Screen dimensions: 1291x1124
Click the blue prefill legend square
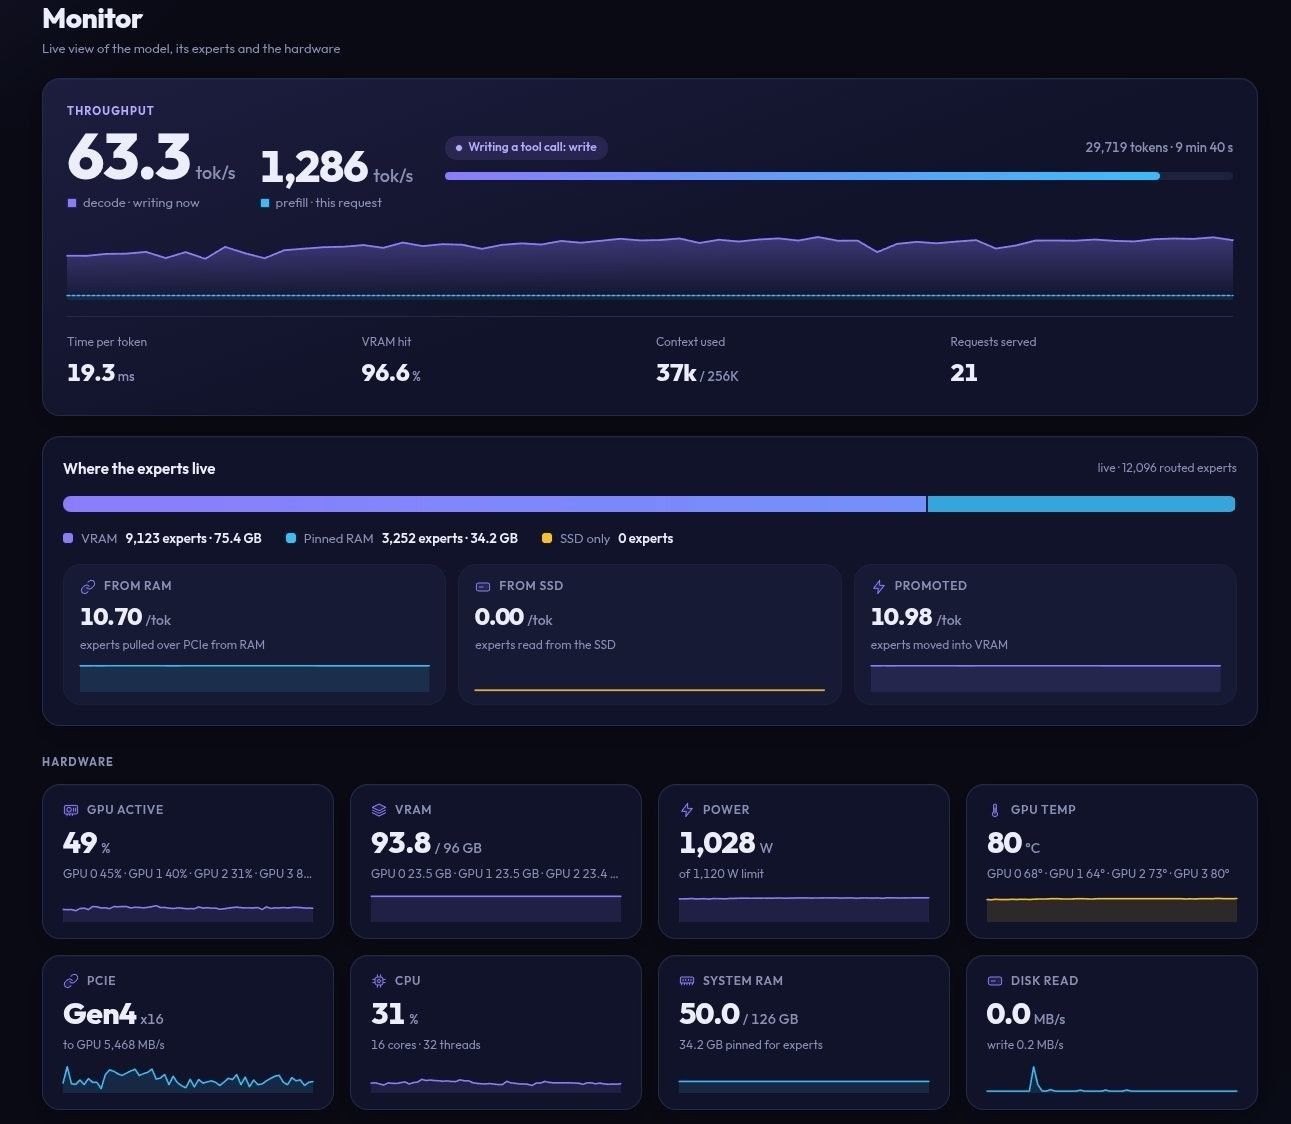(265, 203)
